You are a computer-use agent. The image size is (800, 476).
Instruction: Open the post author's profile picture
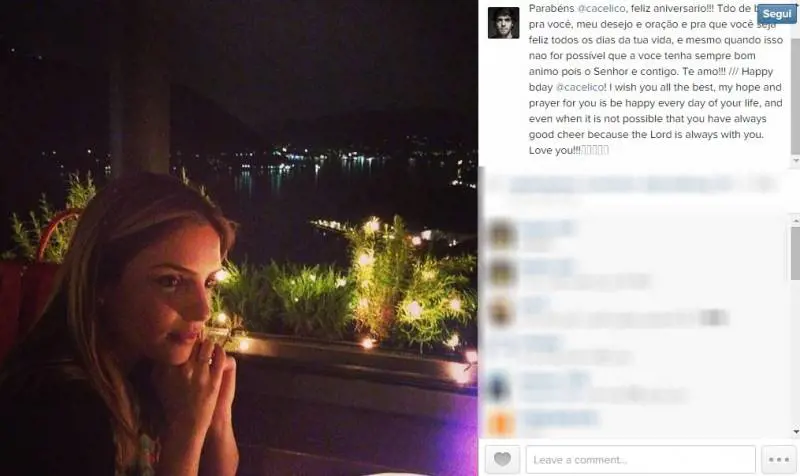pyautogui.click(x=504, y=22)
